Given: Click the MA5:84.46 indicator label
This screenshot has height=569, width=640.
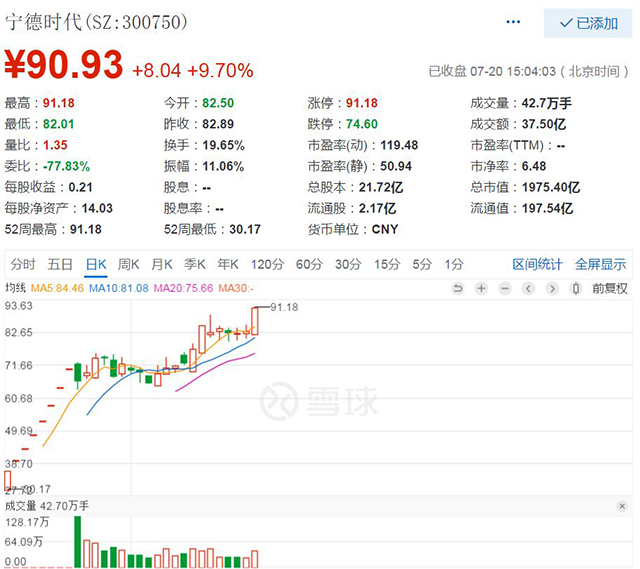Looking at the screenshot, I should pyautogui.click(x=57, y=288).
